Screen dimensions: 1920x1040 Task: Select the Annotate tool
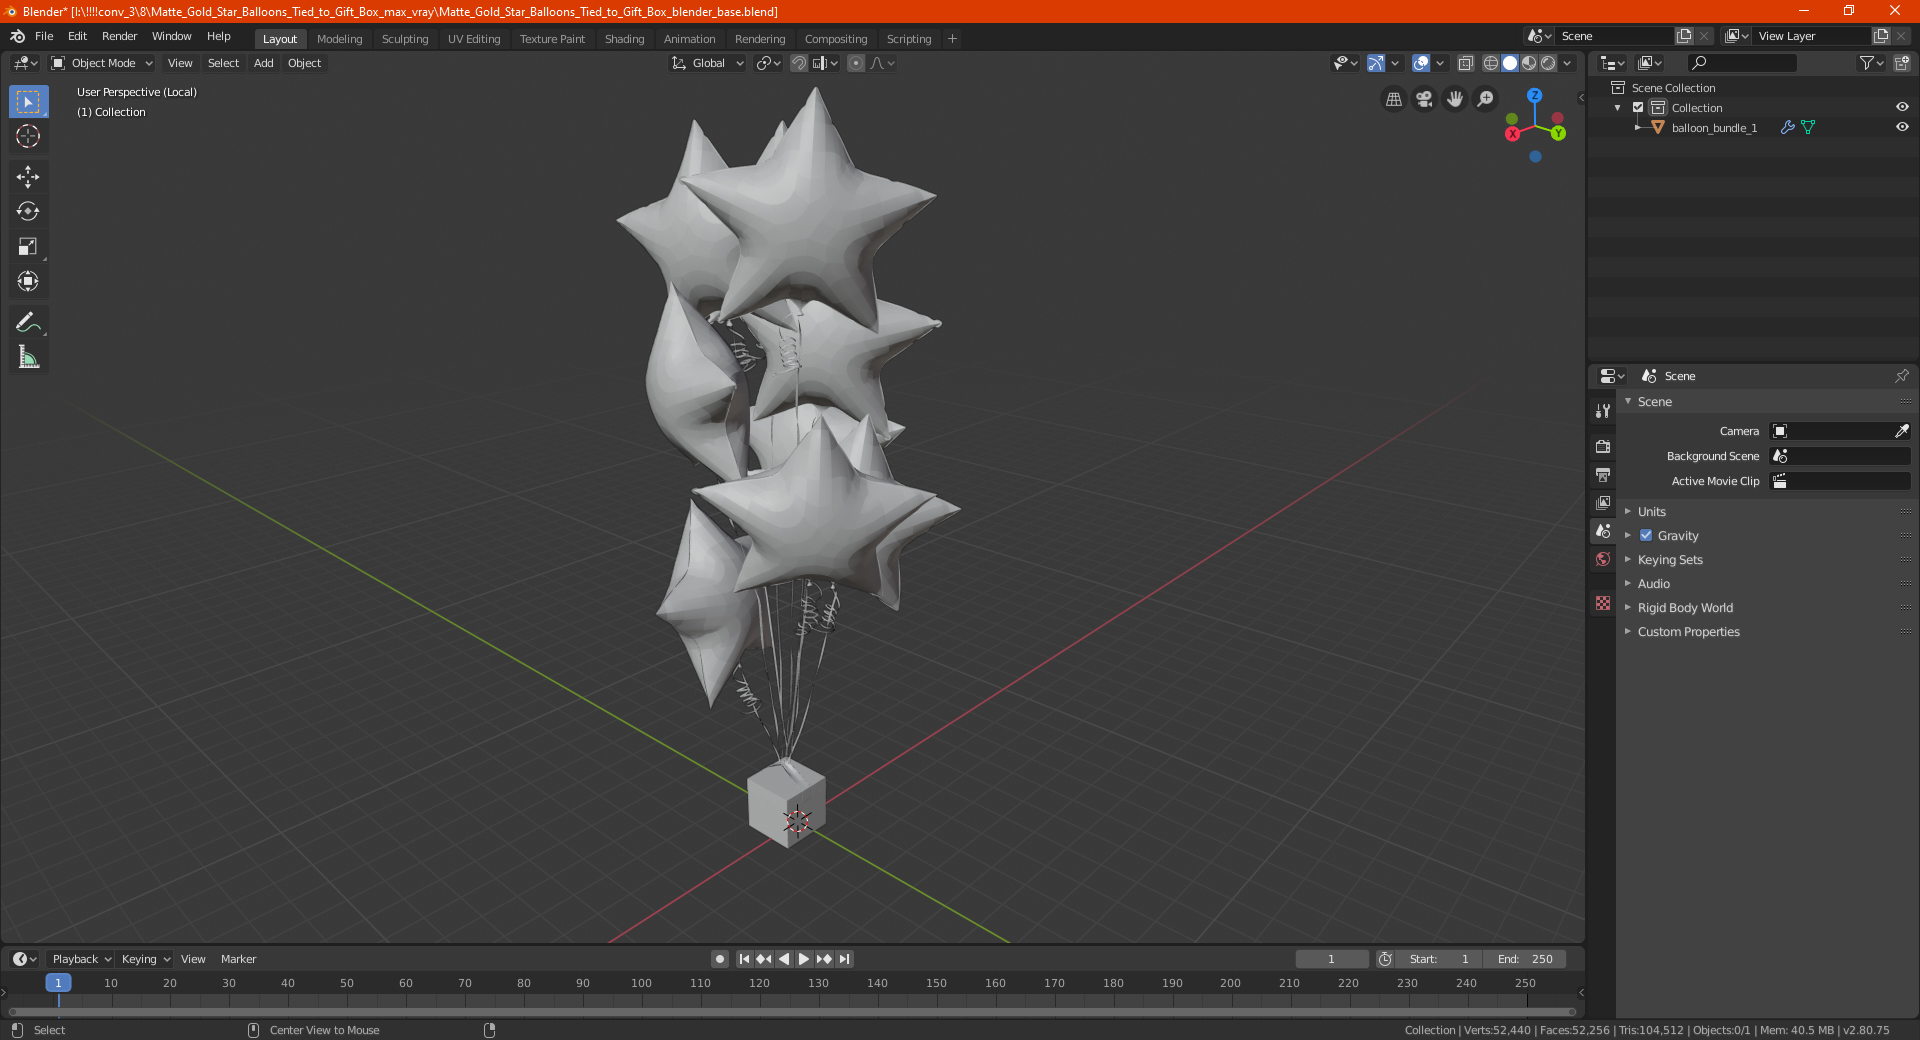click(28, 322)
